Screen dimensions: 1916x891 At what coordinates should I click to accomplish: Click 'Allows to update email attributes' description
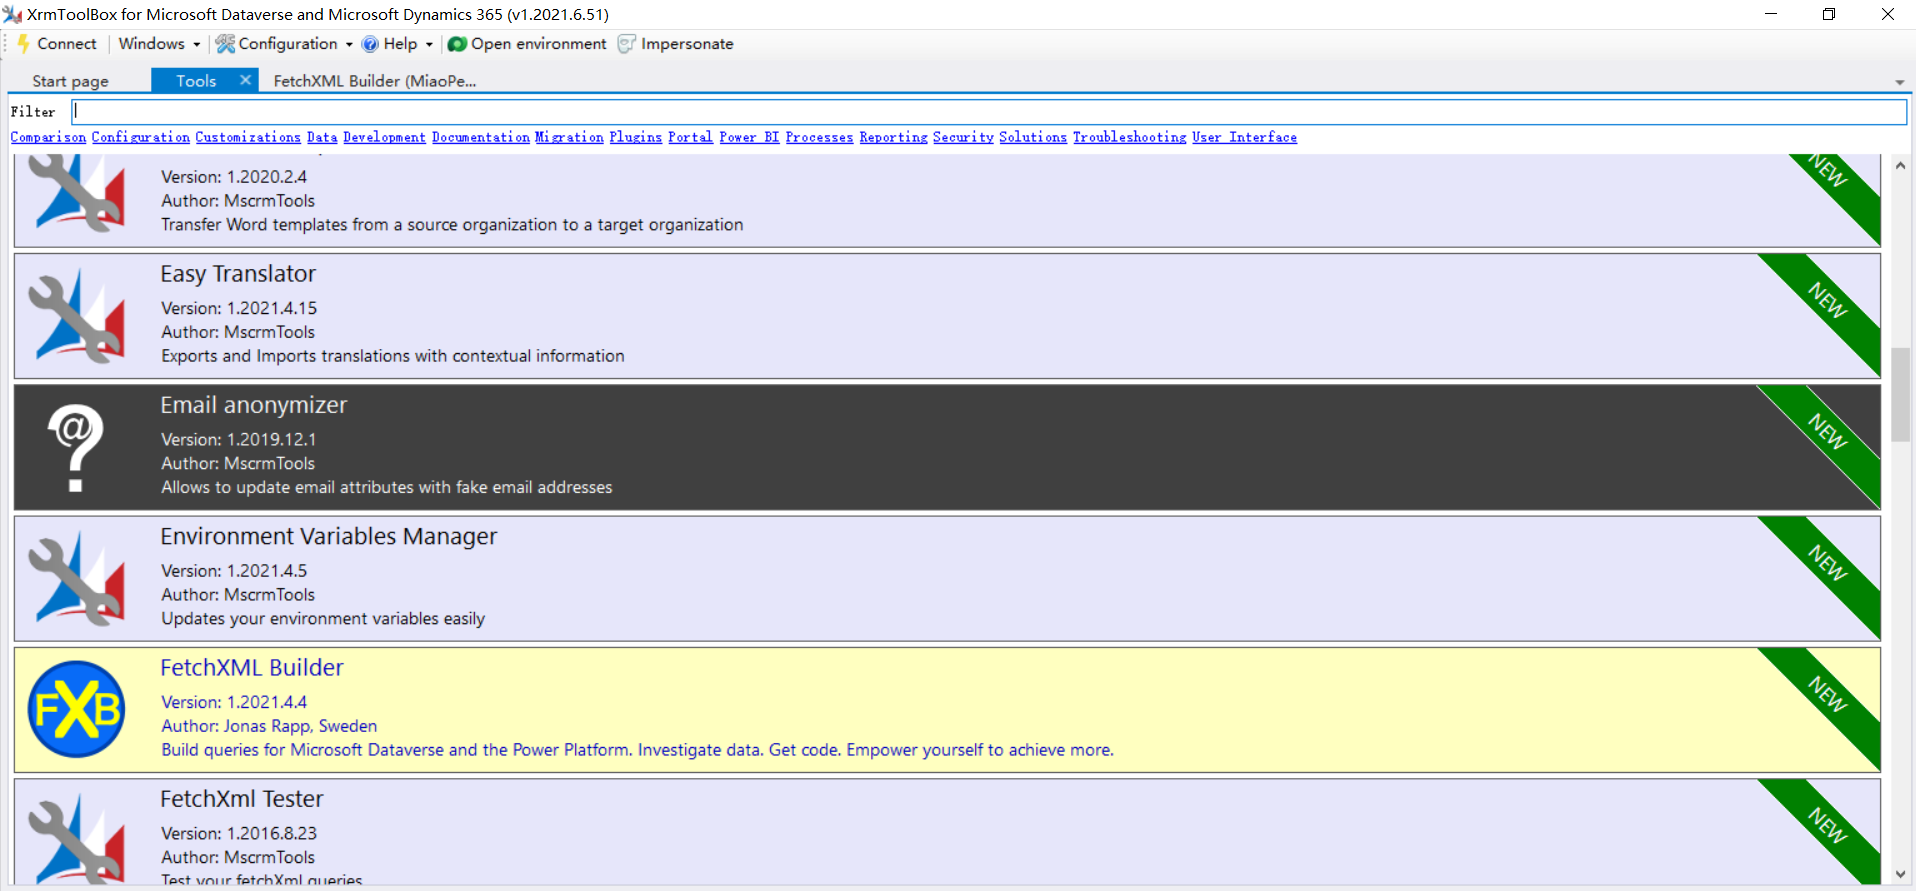387,487
